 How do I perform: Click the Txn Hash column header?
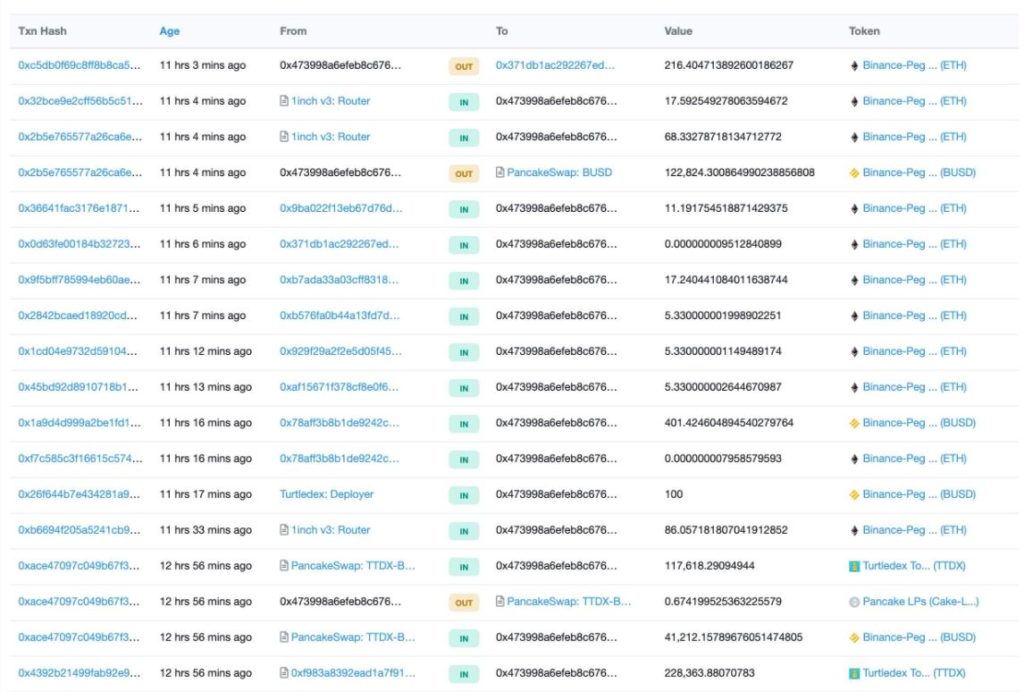pos(42,31)
